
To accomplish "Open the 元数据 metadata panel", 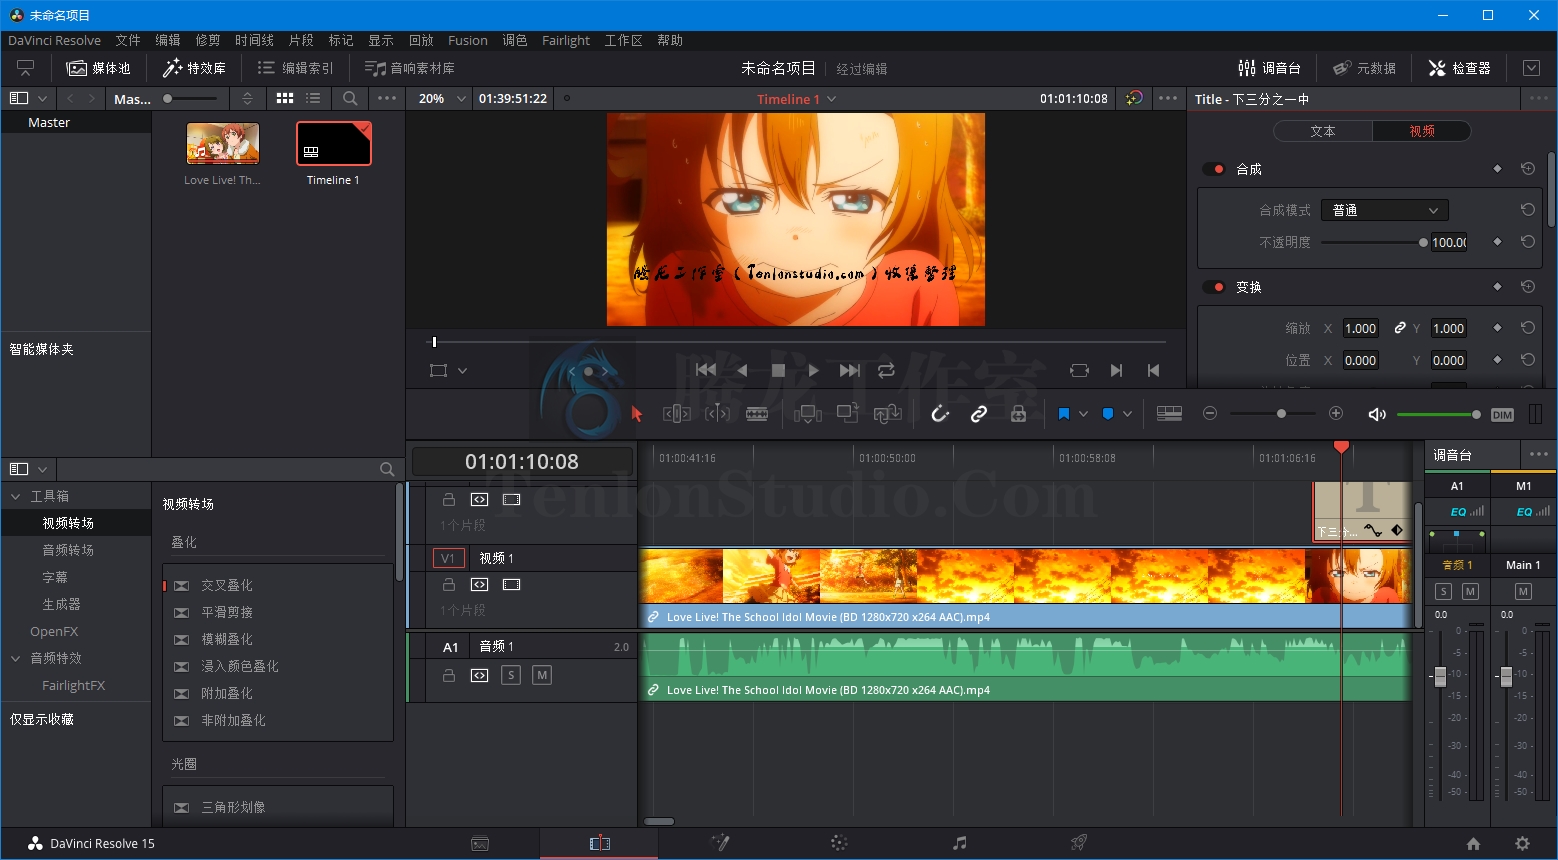I will click(1364, 68).
